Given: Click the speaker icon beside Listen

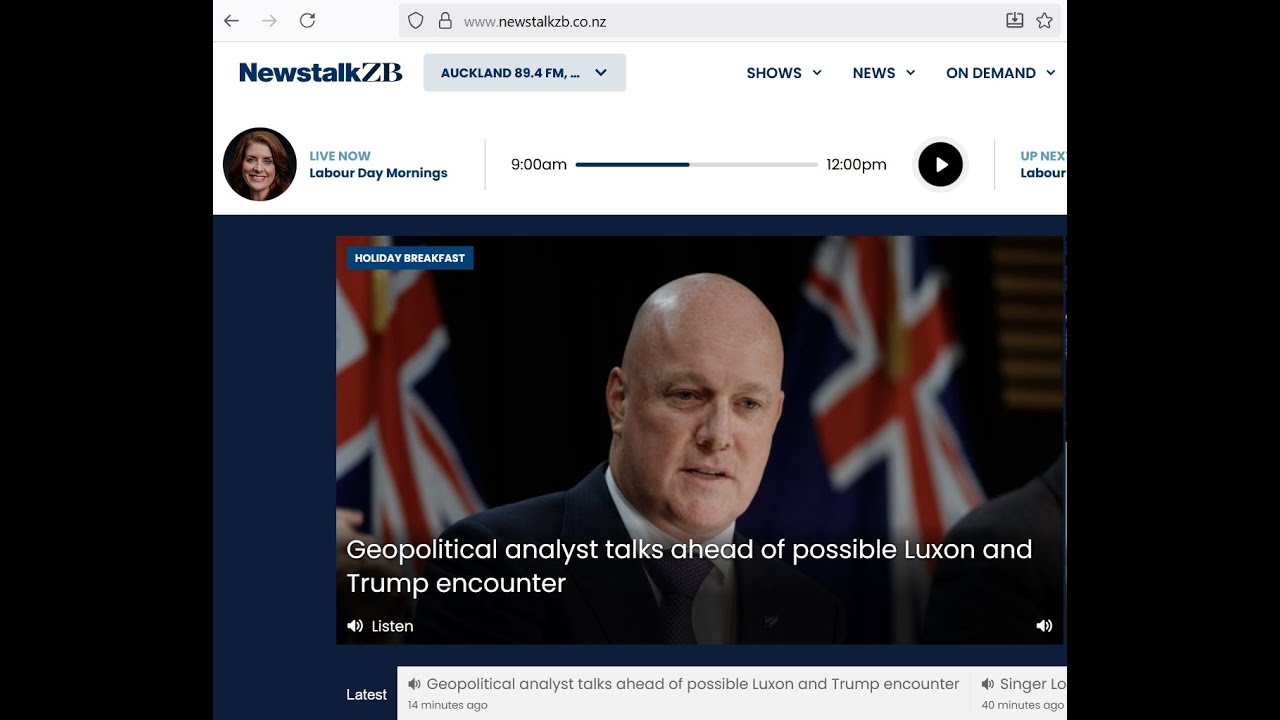Looking at the screenshot, I should [355, 626].
